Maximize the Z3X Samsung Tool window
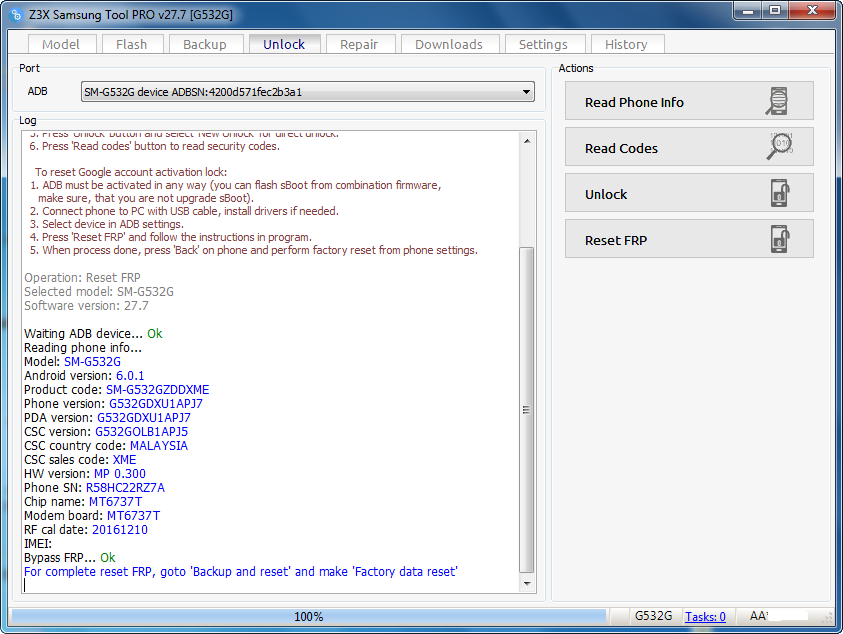Screen dimensions: 843x634 pos(775,10)
